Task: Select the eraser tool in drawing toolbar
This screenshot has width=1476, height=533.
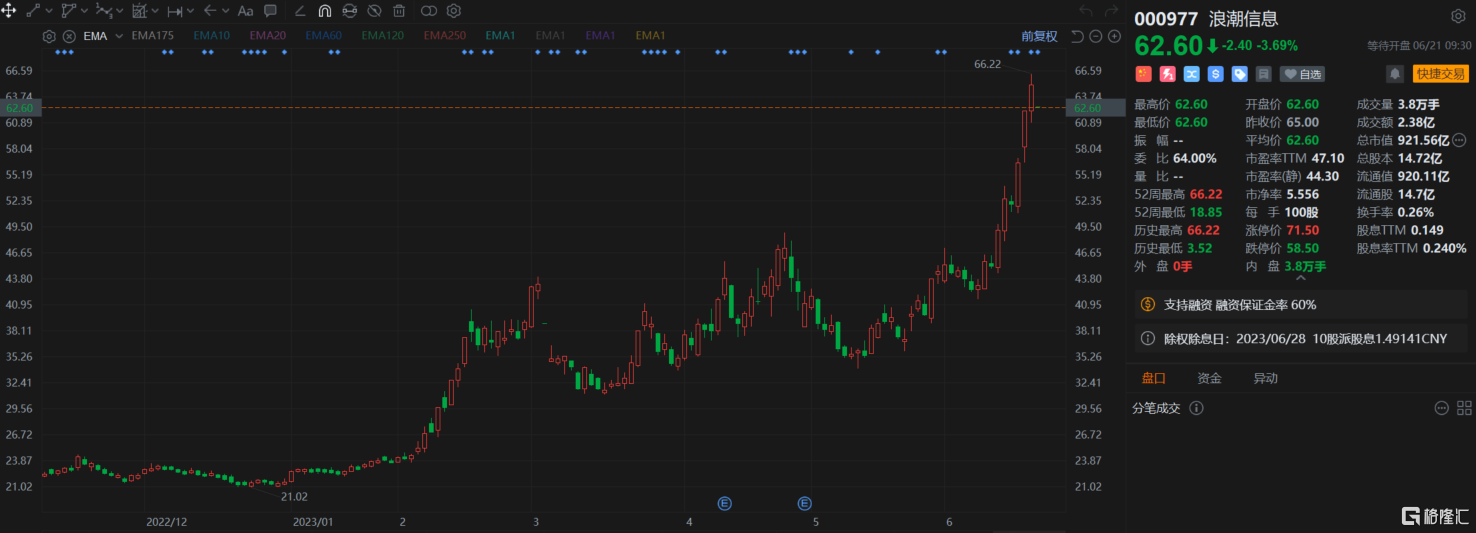Action: 300,11
